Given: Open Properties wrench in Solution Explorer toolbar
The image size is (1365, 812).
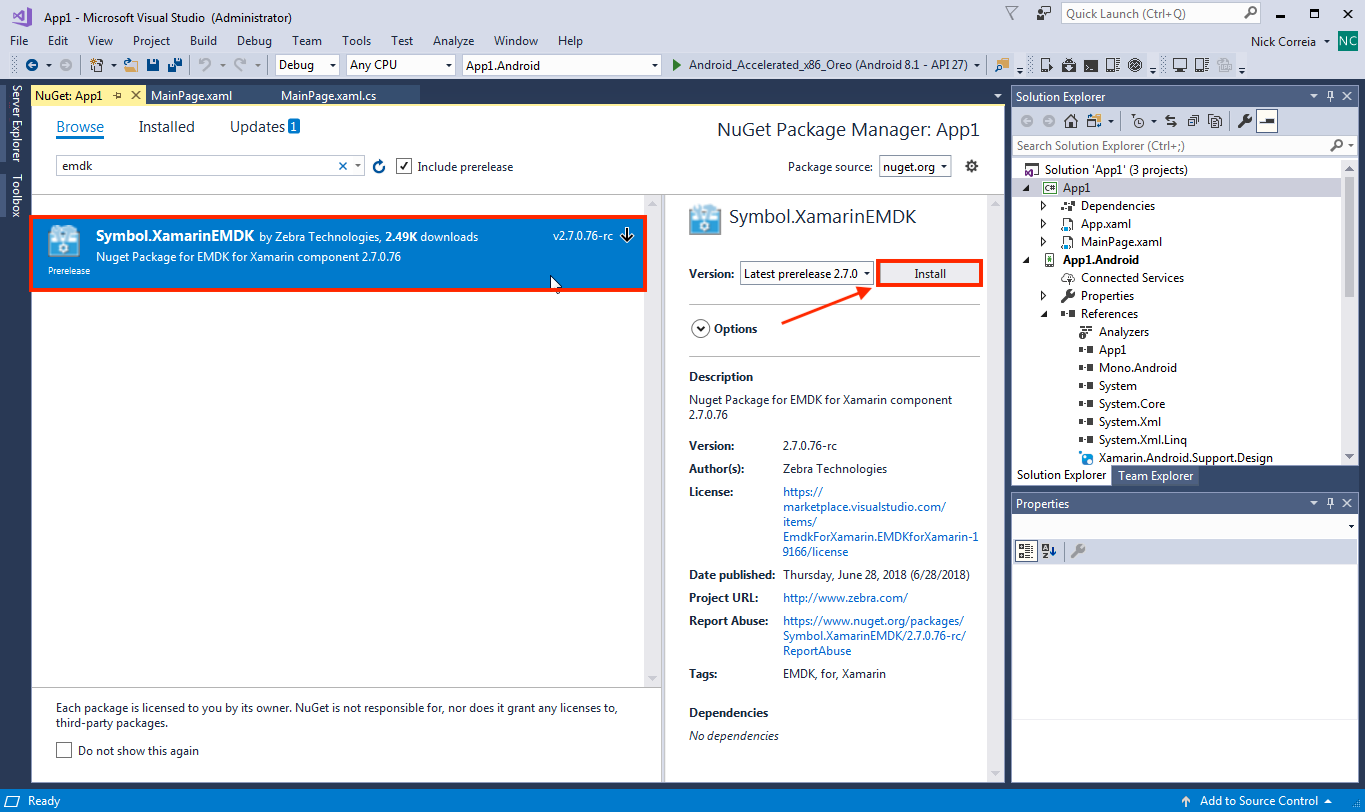Looking at the screenshot, I should coord(1244,121).
